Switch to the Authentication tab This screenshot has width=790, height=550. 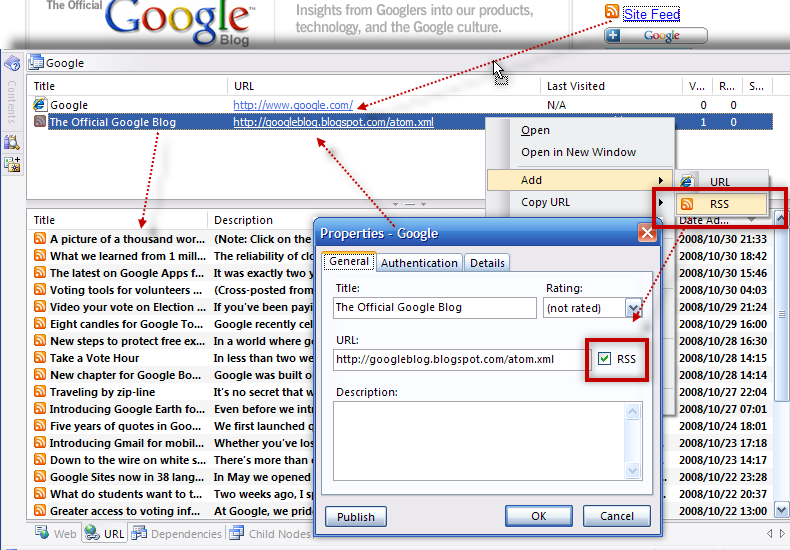point(419,263)
